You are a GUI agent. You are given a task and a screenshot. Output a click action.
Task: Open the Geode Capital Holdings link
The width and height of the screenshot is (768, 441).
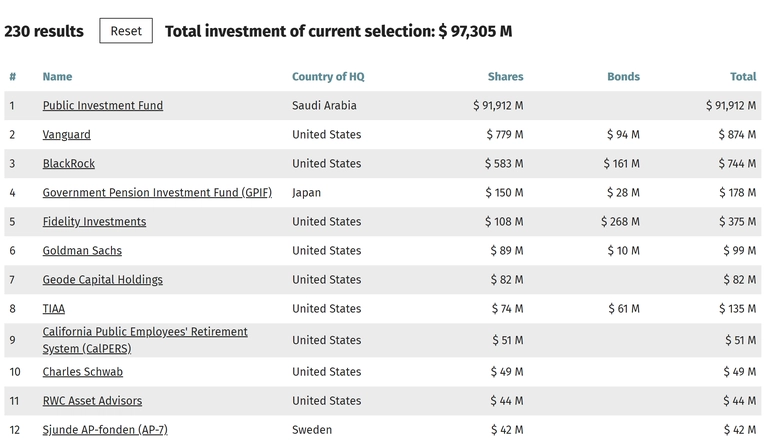point(102,279)
